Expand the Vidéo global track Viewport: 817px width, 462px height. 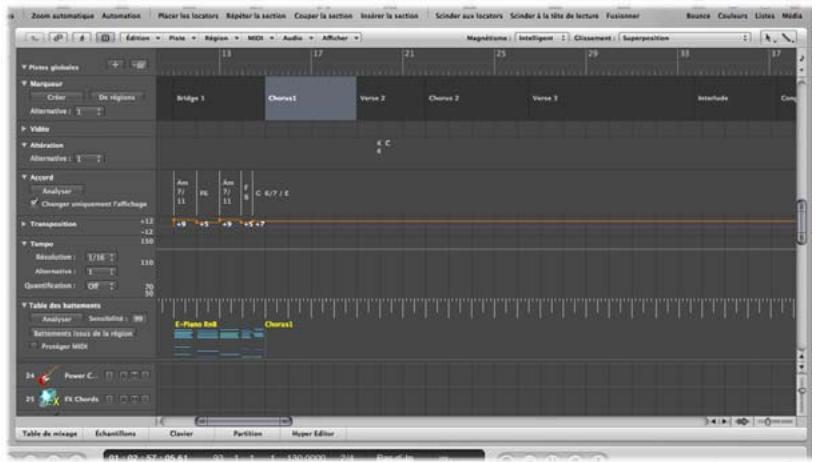tap(24, 128)
